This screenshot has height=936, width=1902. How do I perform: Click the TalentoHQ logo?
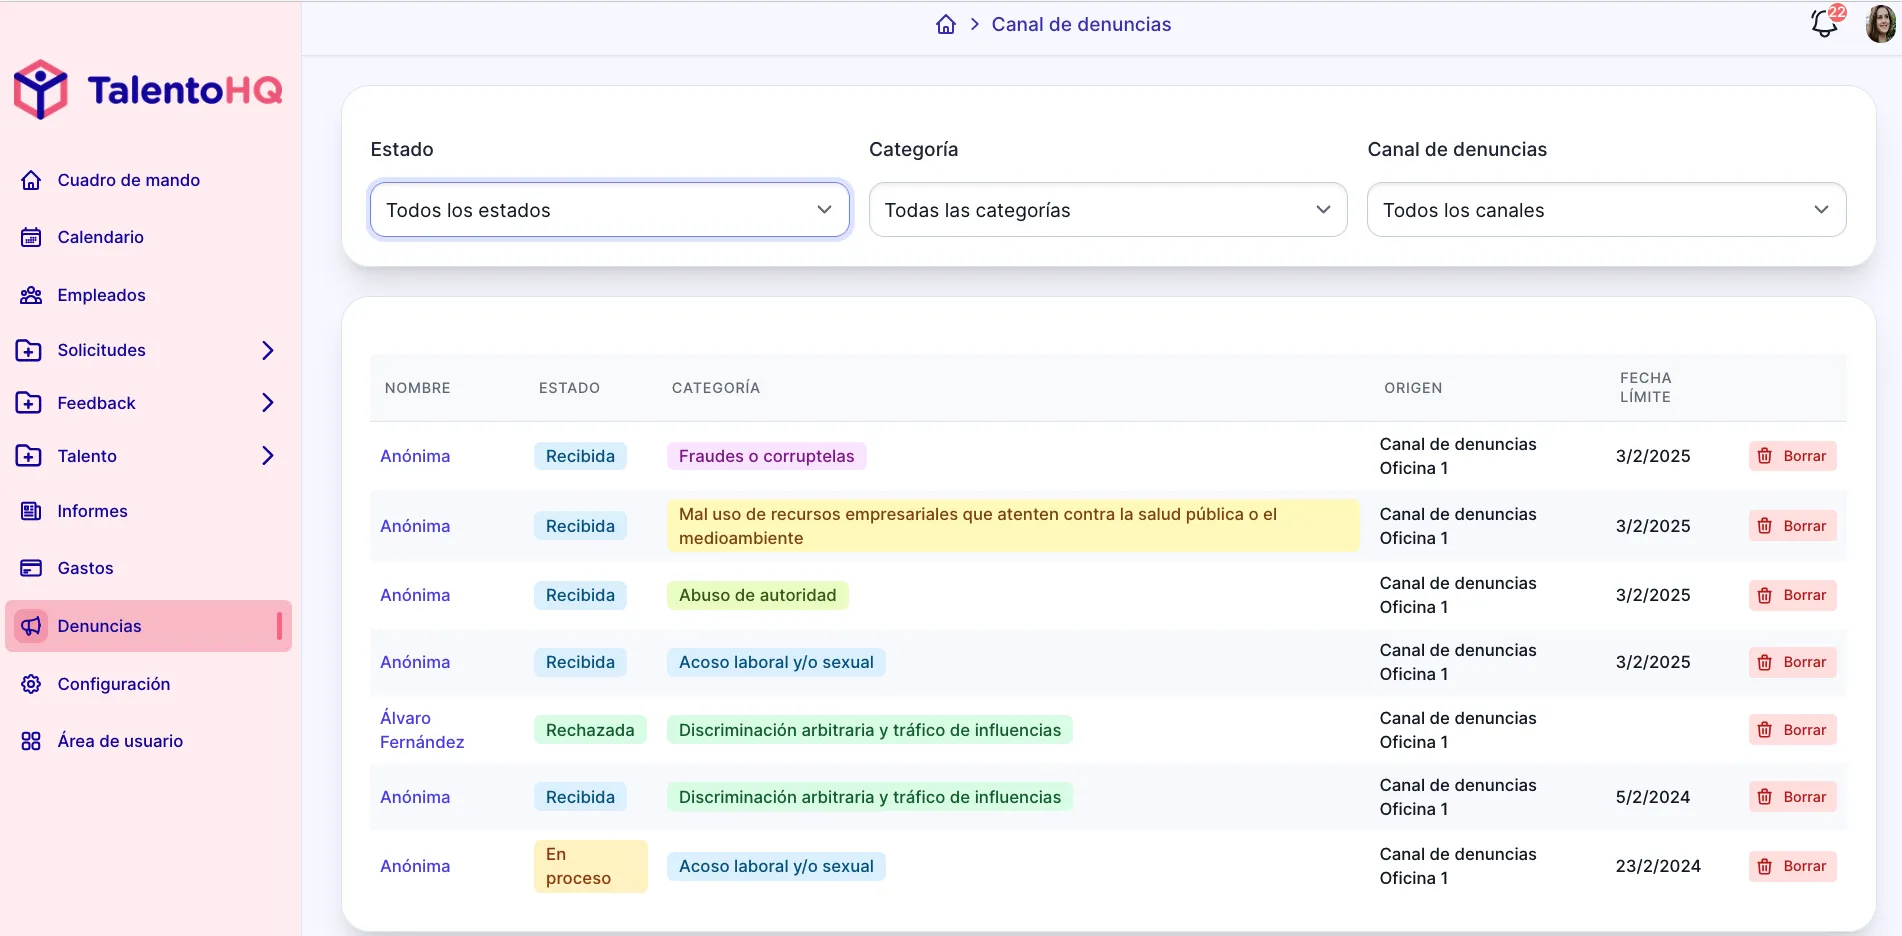[148, 90]
